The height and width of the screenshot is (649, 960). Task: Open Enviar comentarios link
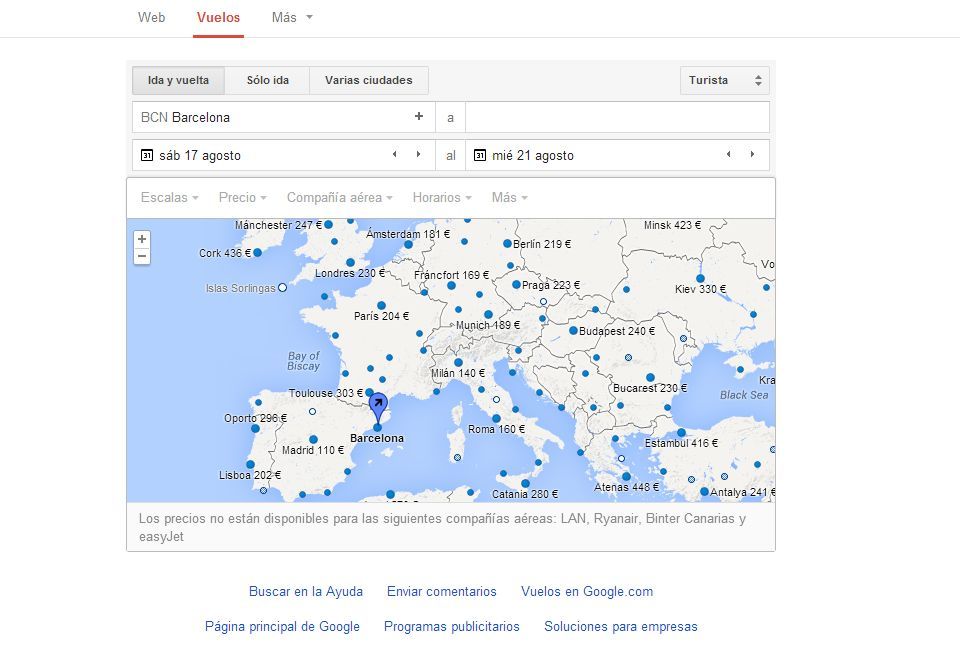click(441, 591)
